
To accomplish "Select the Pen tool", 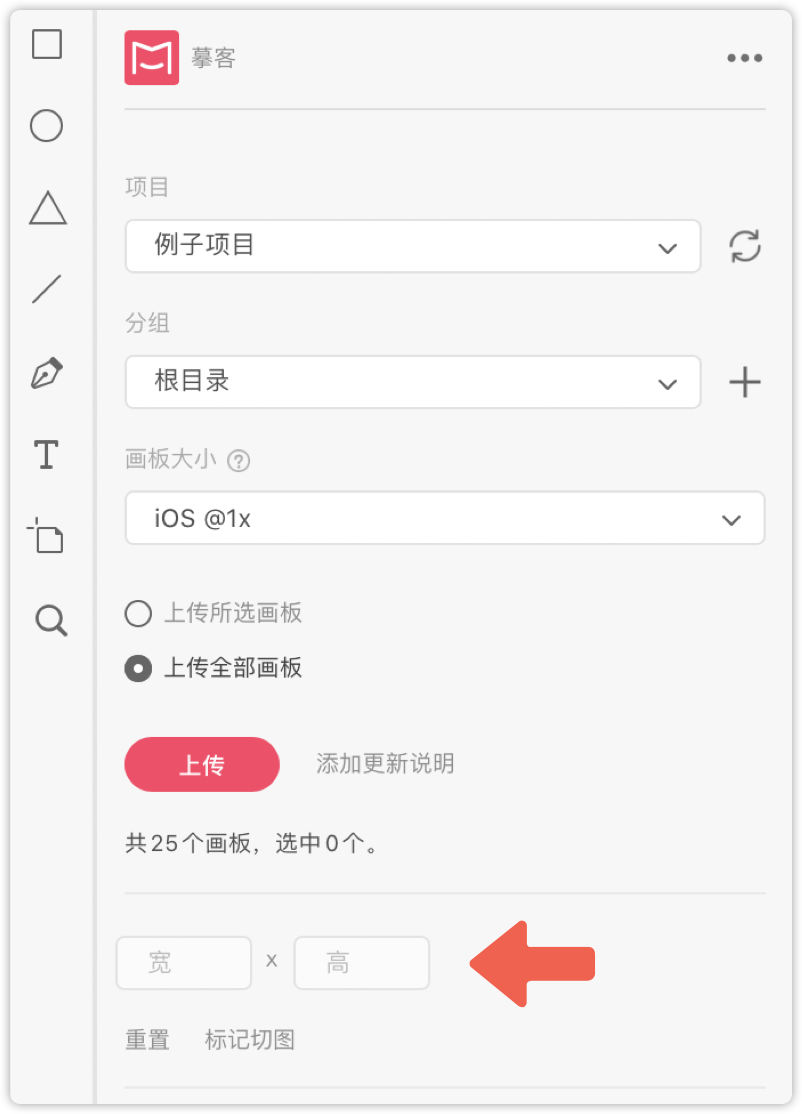I will tap(47, 372).
